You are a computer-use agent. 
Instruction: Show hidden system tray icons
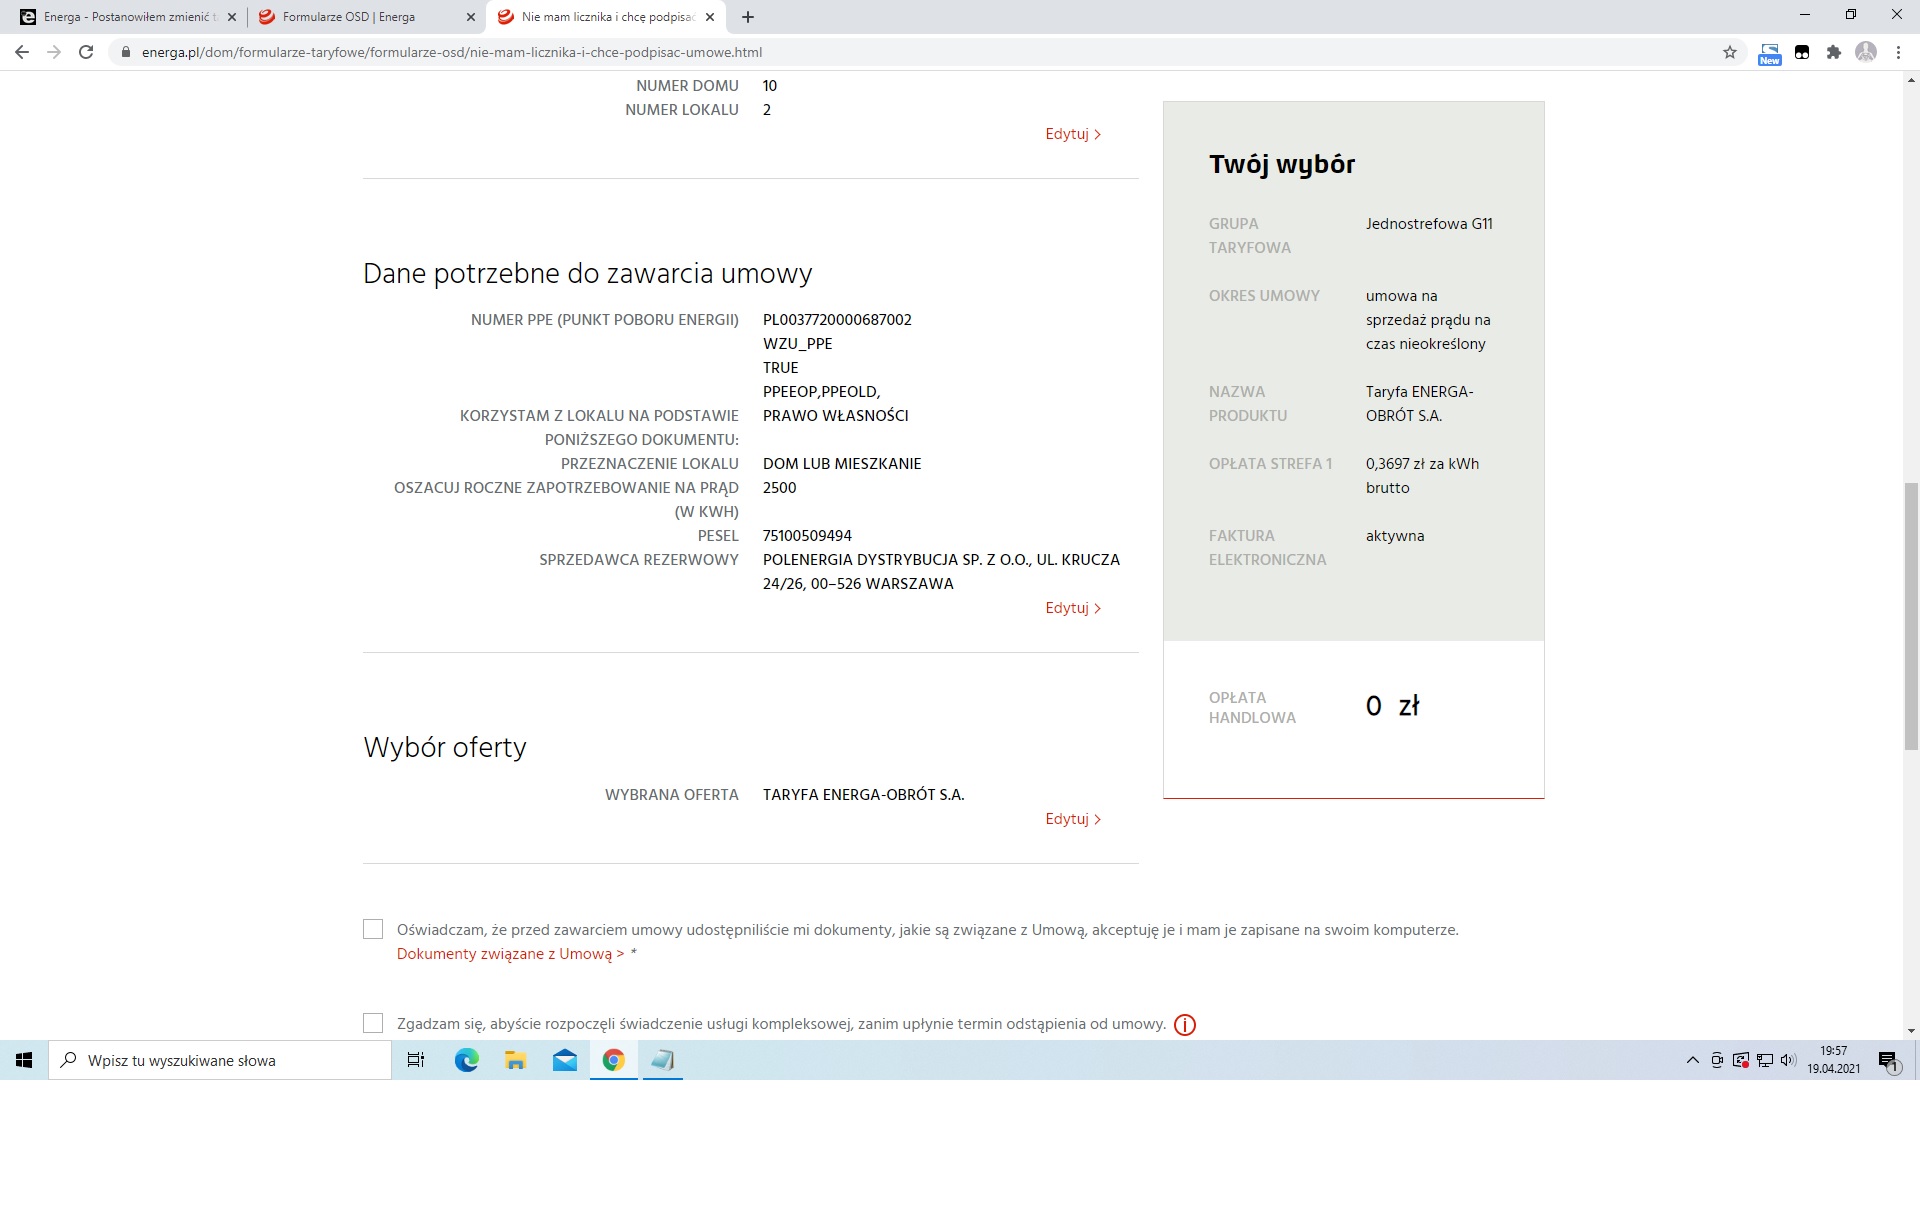(1692, 1060)
